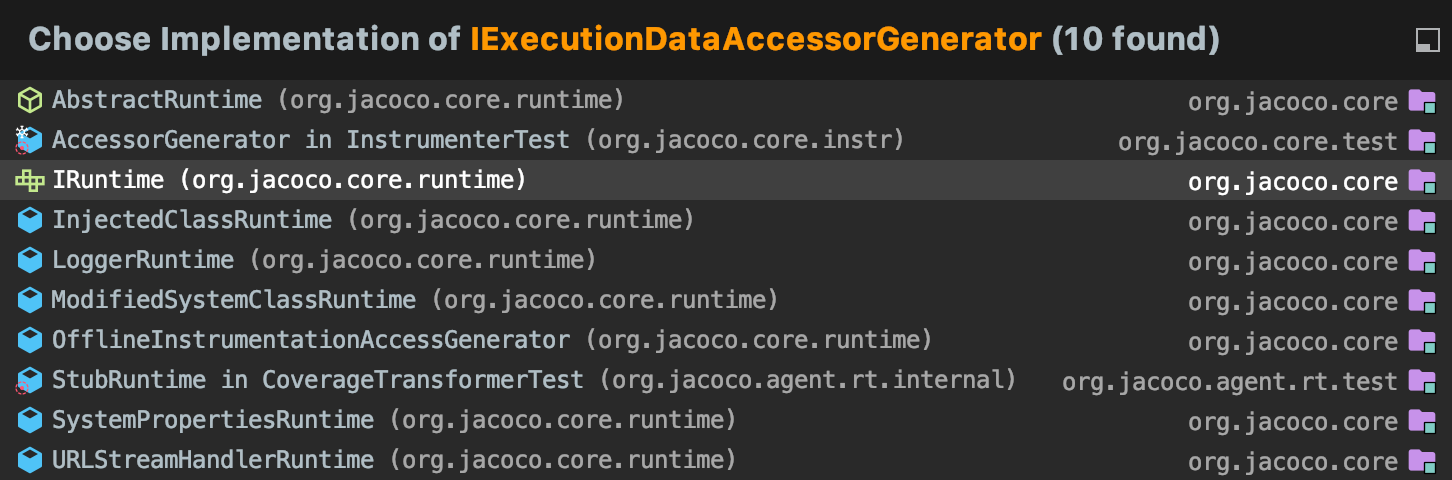Pick SystemPropertiesRuntime implementation
The width and height of the screenshot is (1452, 480).
click(212, 420)
